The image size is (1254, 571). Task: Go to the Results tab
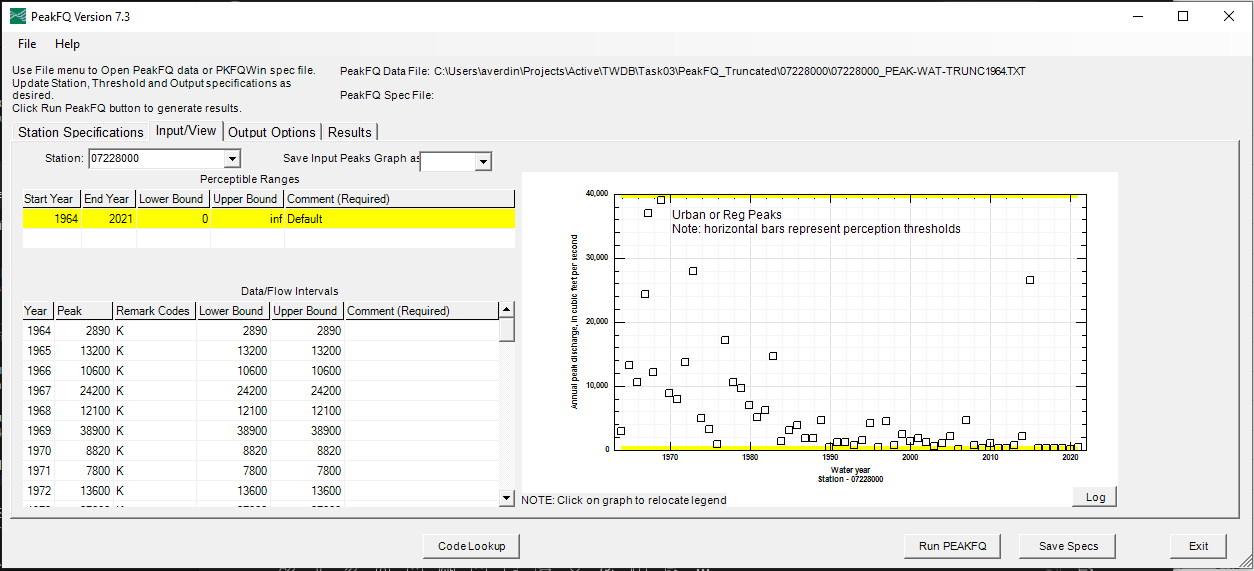350,132
